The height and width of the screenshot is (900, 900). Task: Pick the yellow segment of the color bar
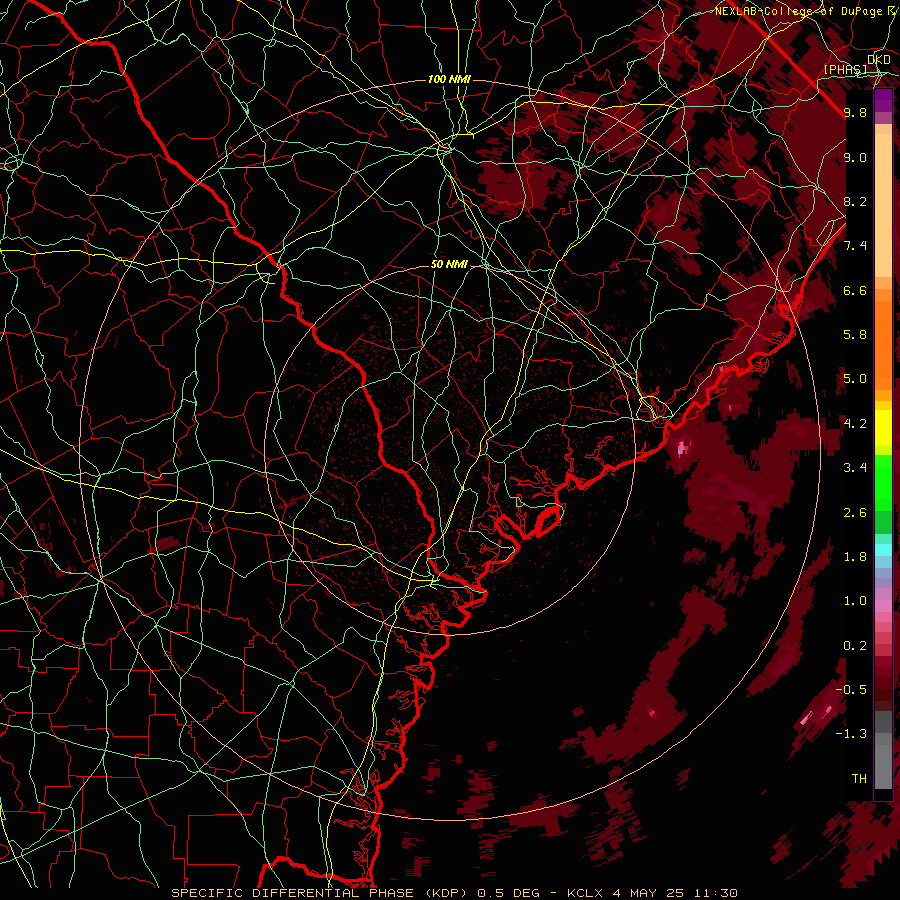click(x=883, y=428)
